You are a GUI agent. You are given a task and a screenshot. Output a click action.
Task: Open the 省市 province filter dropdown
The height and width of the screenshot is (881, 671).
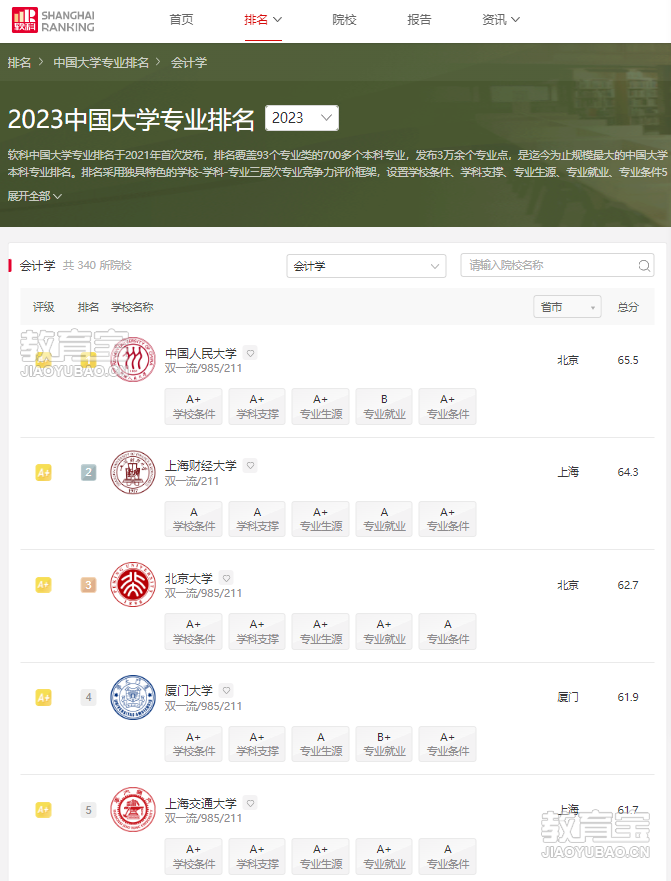(x=567, y=307)
